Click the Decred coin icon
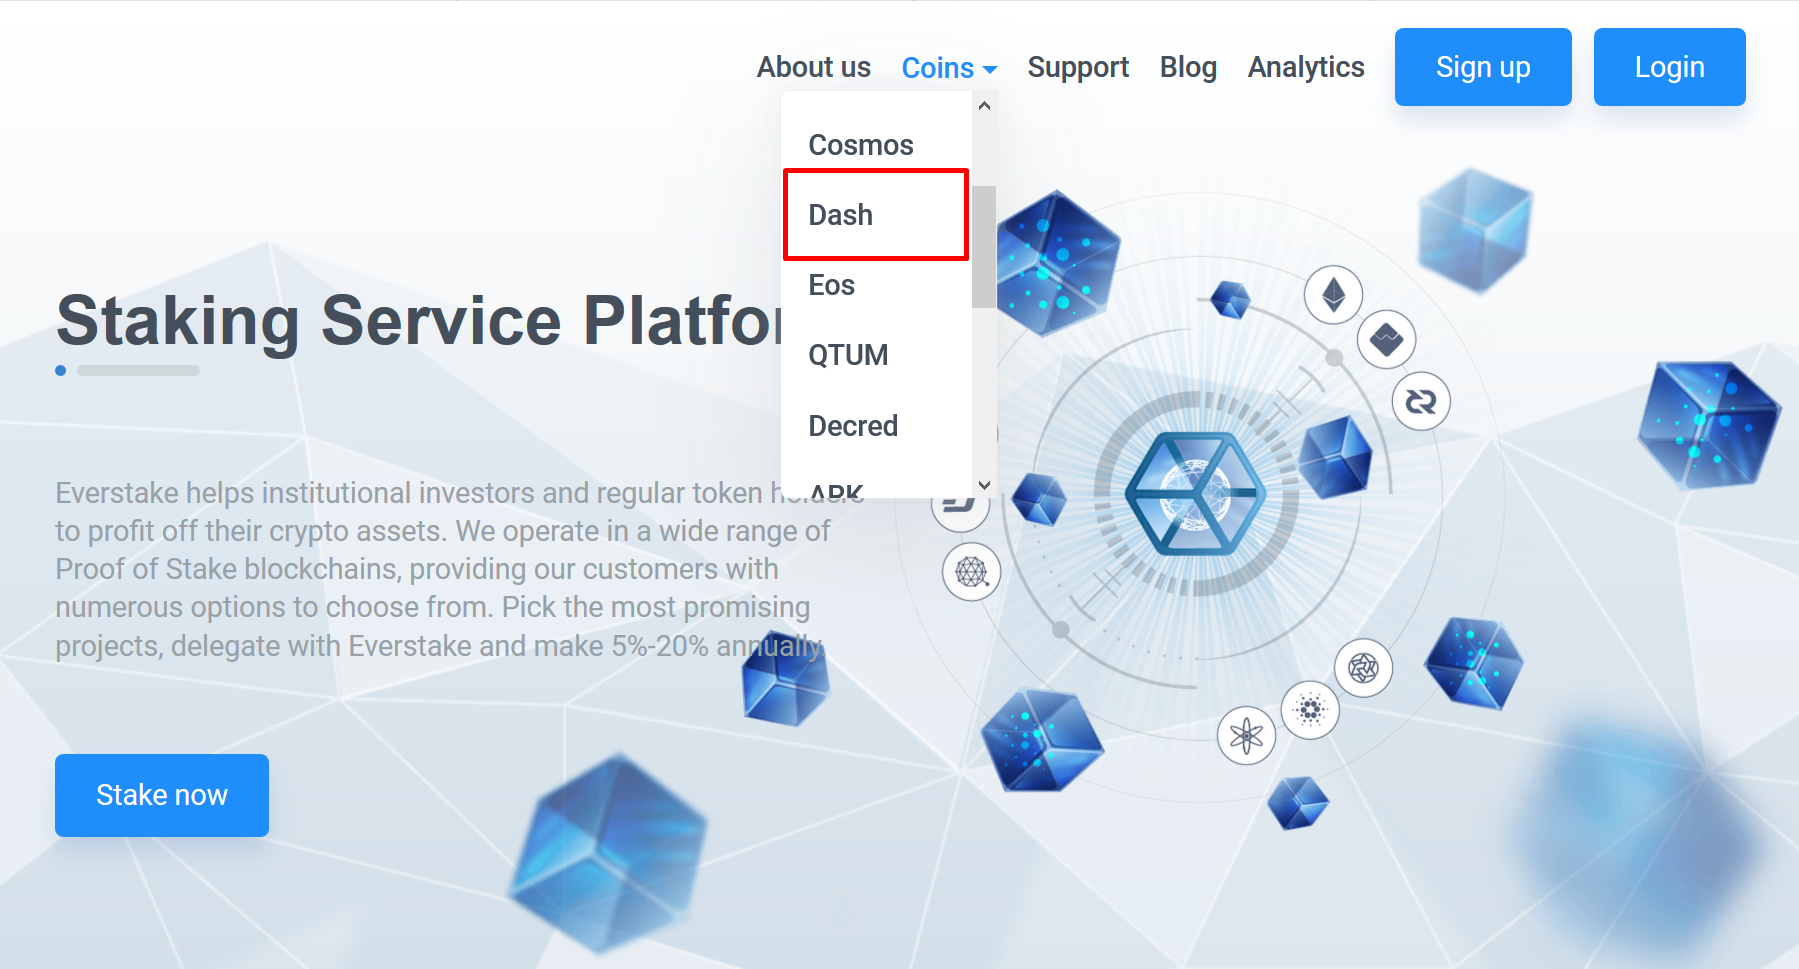1799x969 pixels. coord(1421,401)
